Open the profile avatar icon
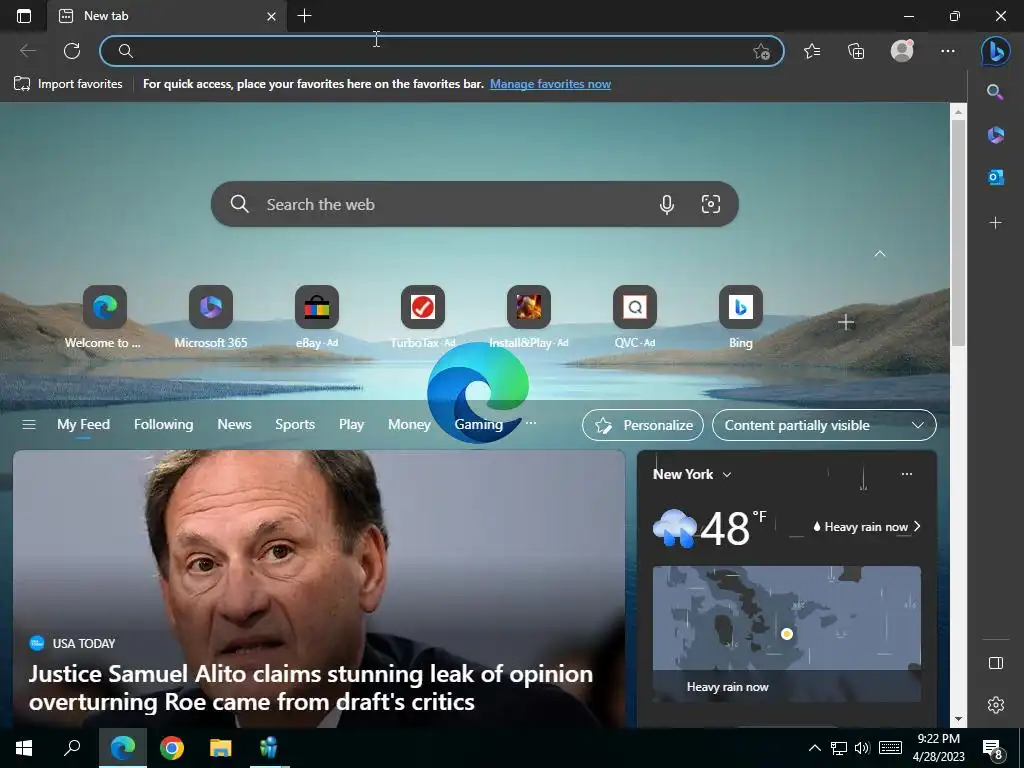1024x768 pixels. (x=902, y=51)
